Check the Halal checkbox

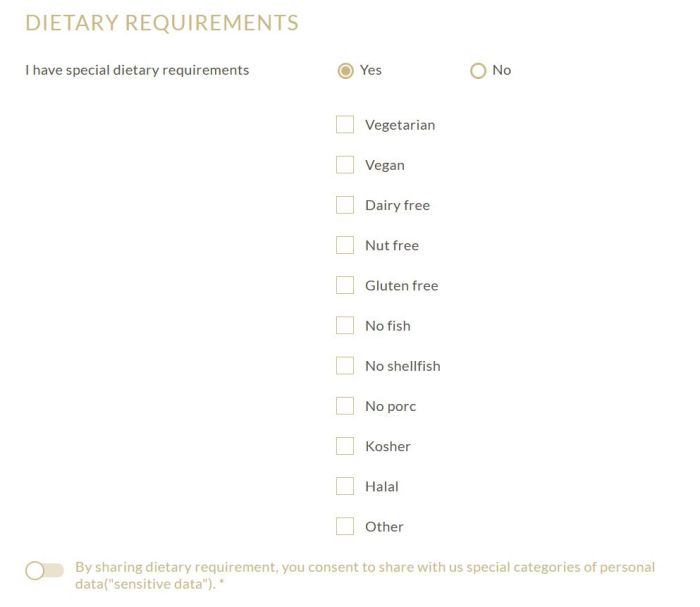(x=345, y=486)
